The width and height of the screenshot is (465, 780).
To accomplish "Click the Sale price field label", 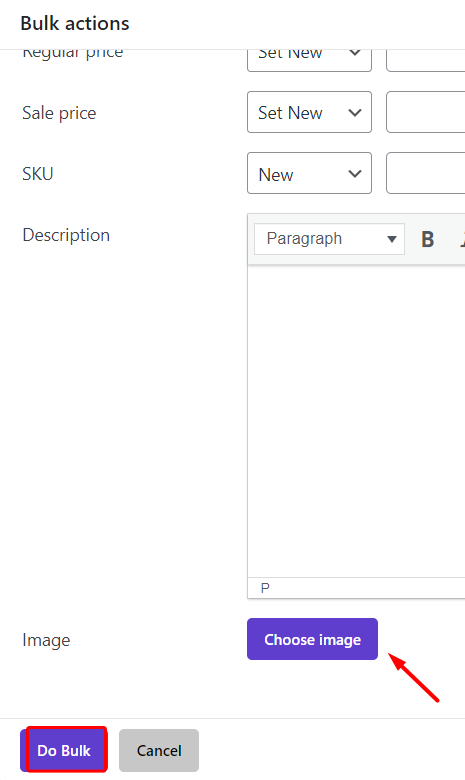I will [x=59, y=113].
